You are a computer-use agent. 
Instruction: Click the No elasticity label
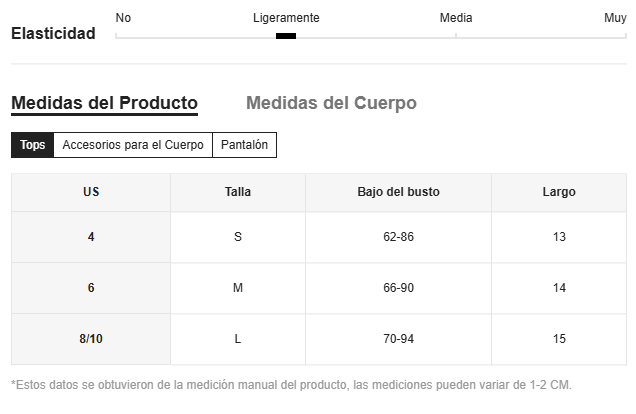123,18
